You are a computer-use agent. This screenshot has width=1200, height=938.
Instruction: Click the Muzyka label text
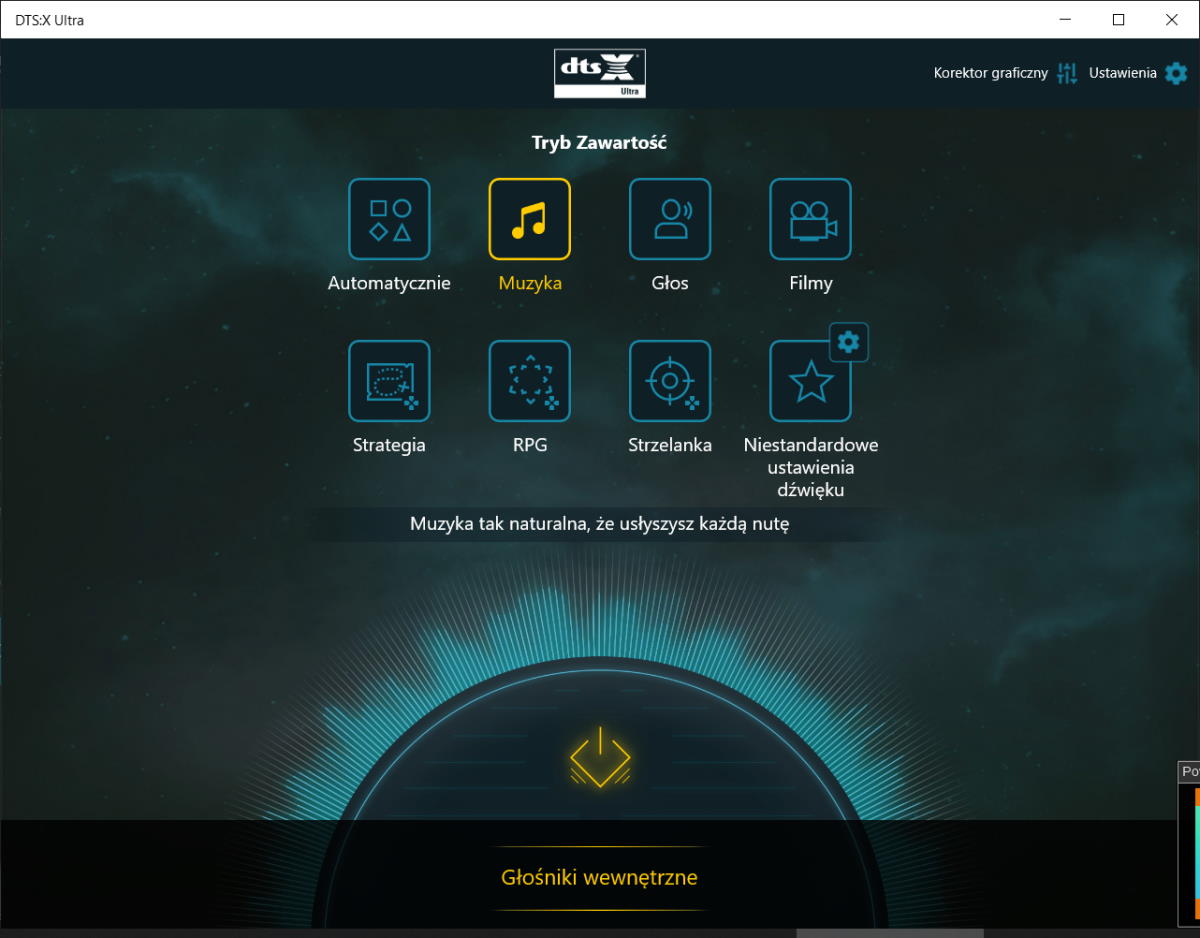(530, 283)
